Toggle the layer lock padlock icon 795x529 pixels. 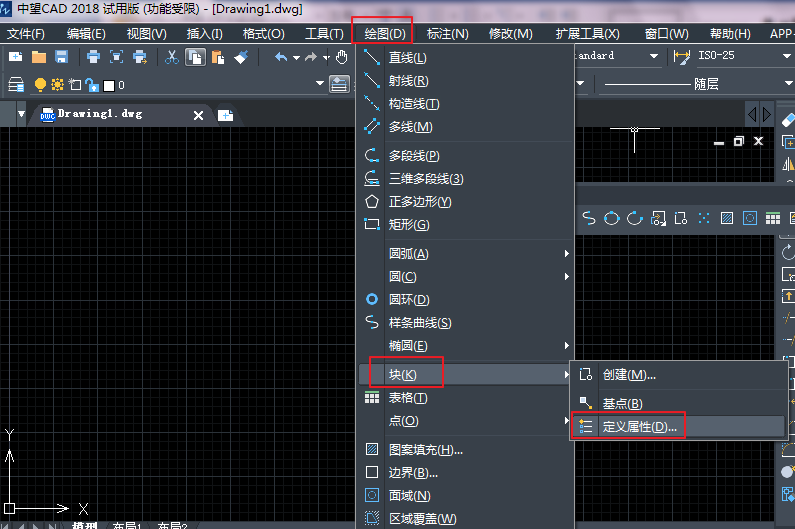91,85
